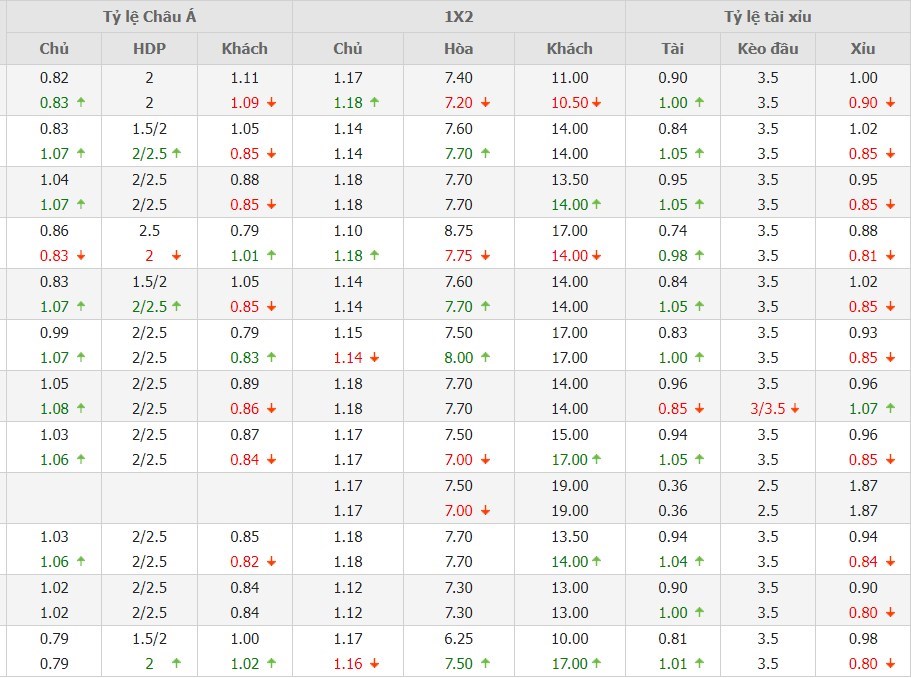This screenshot has height=678, width=911.
Task: Click the 8.75 draw odds value
Action: coord(458,230)
